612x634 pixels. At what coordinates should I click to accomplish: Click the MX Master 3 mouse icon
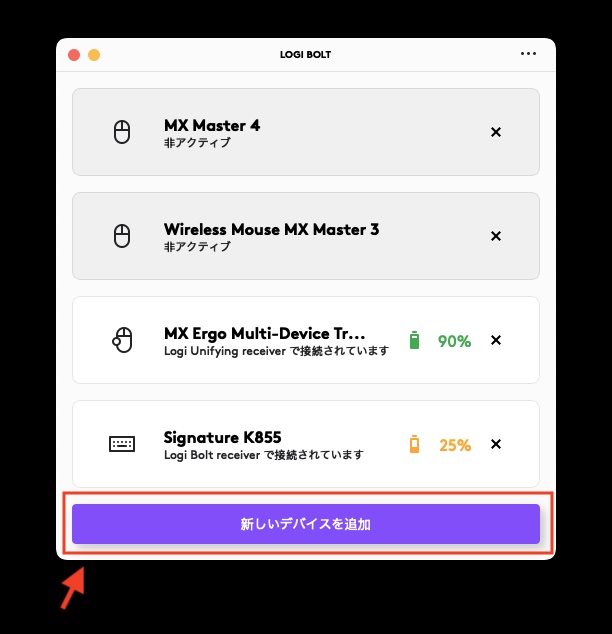click(x=122, y=236)
